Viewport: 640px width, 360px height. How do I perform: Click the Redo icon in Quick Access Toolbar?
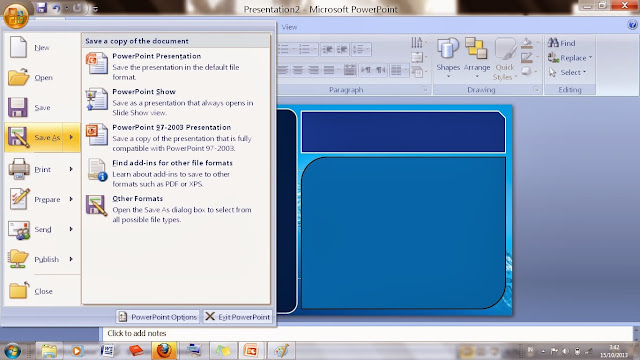point(77,8)
